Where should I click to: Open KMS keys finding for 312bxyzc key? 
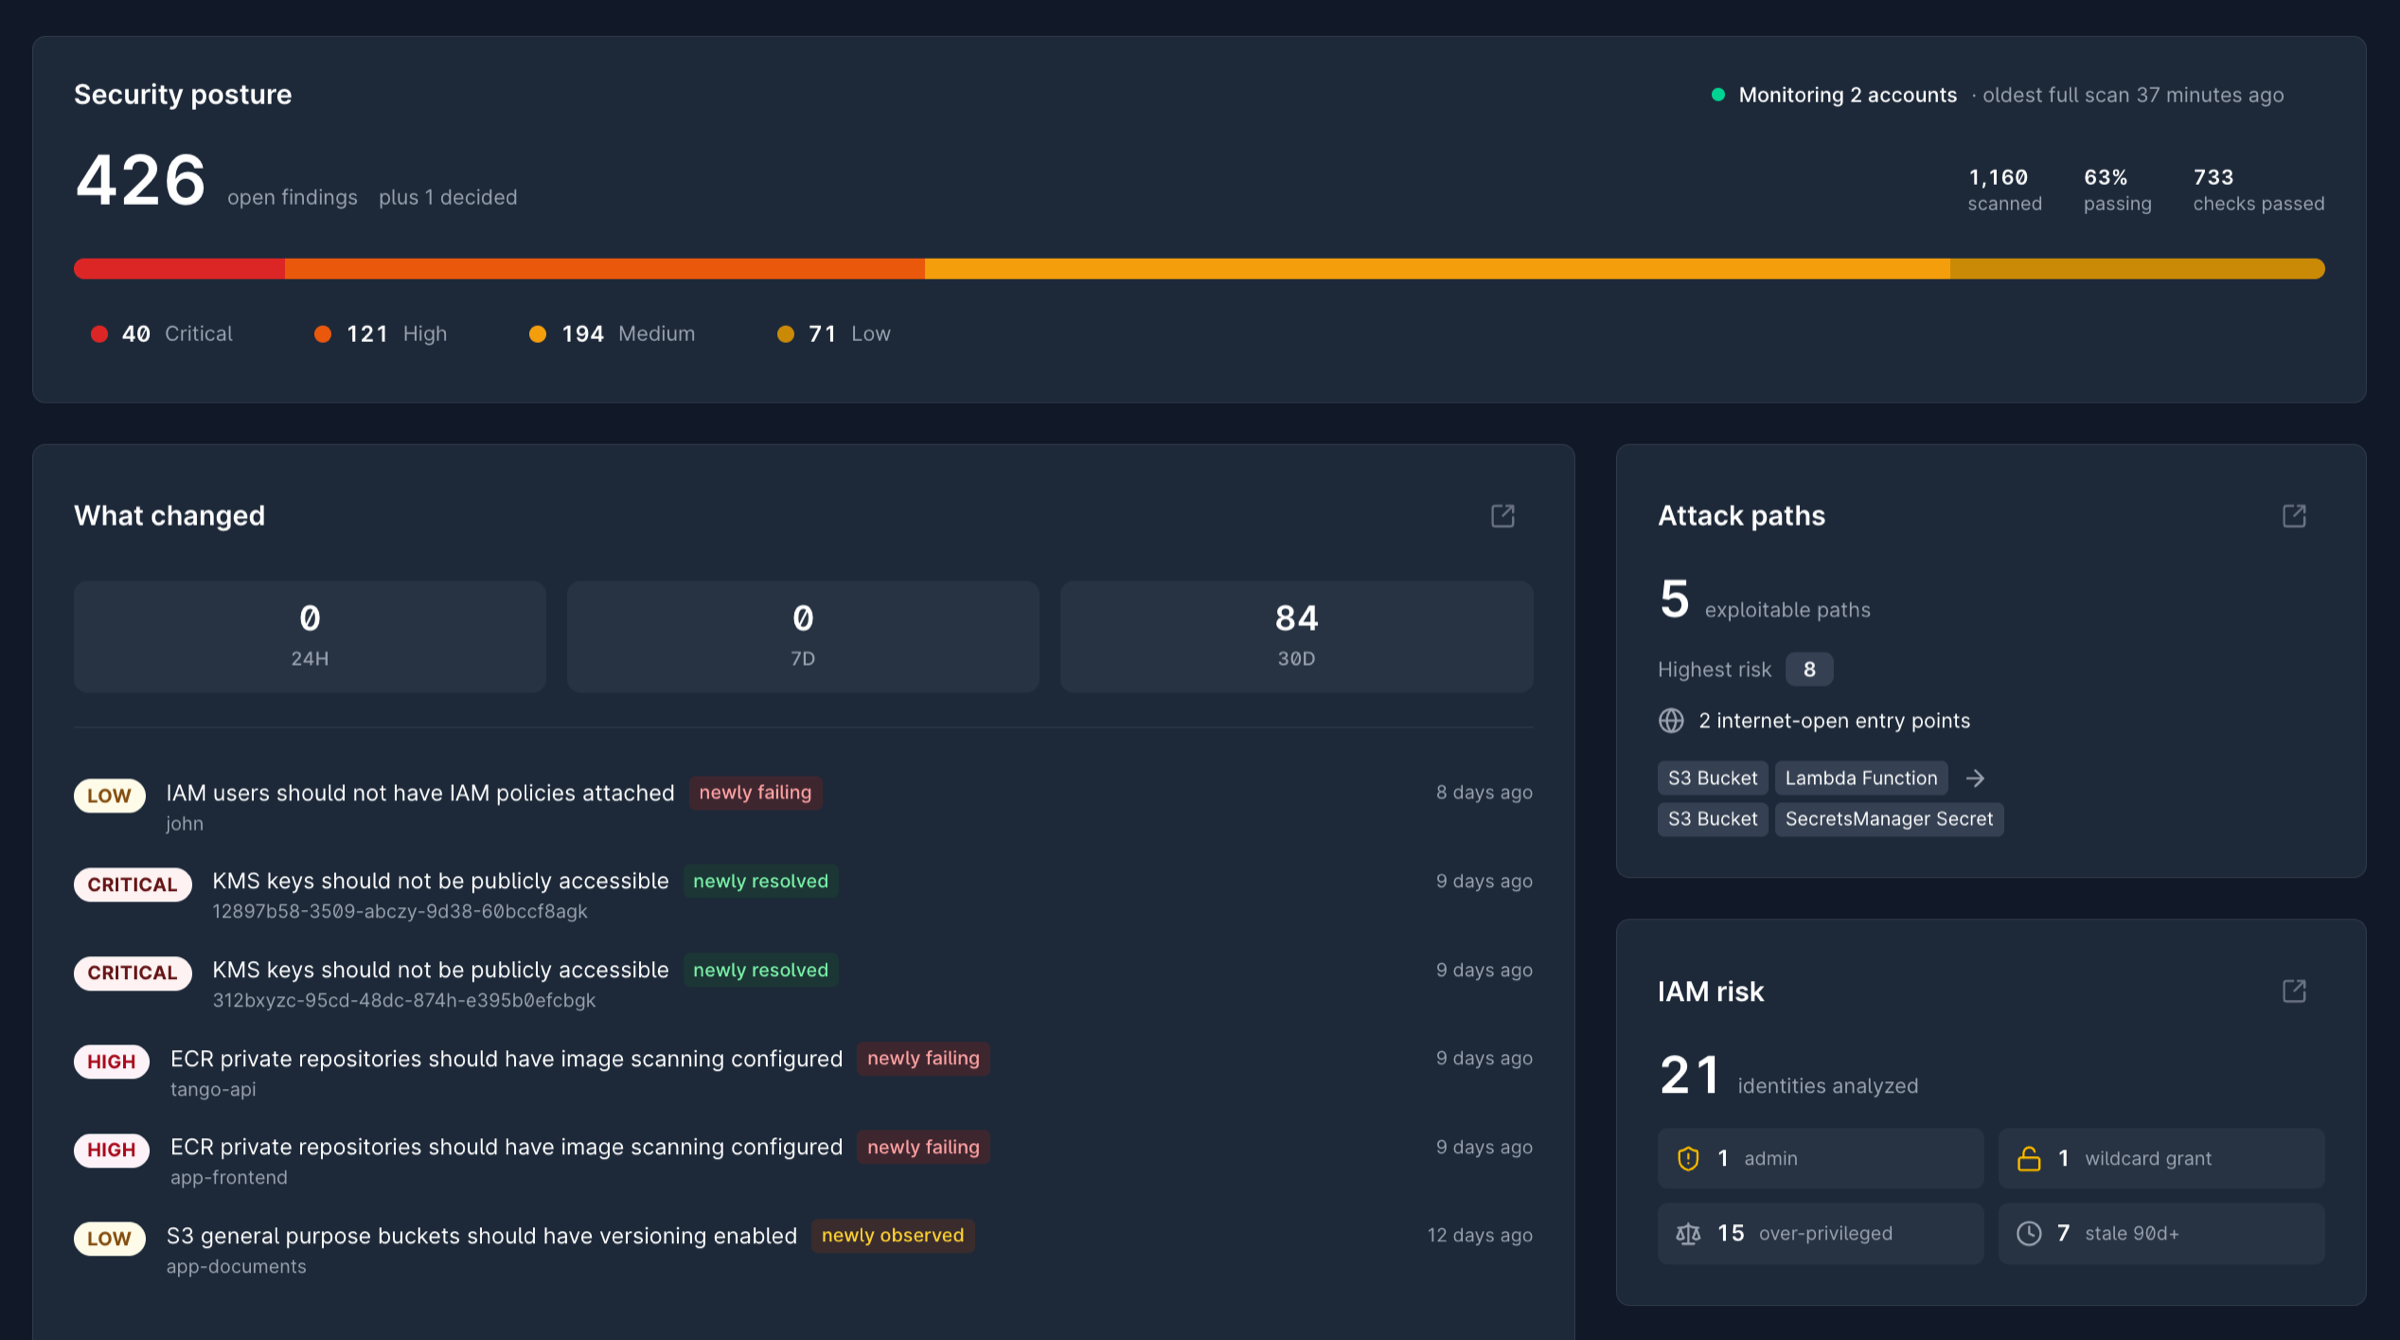point(803,984)
